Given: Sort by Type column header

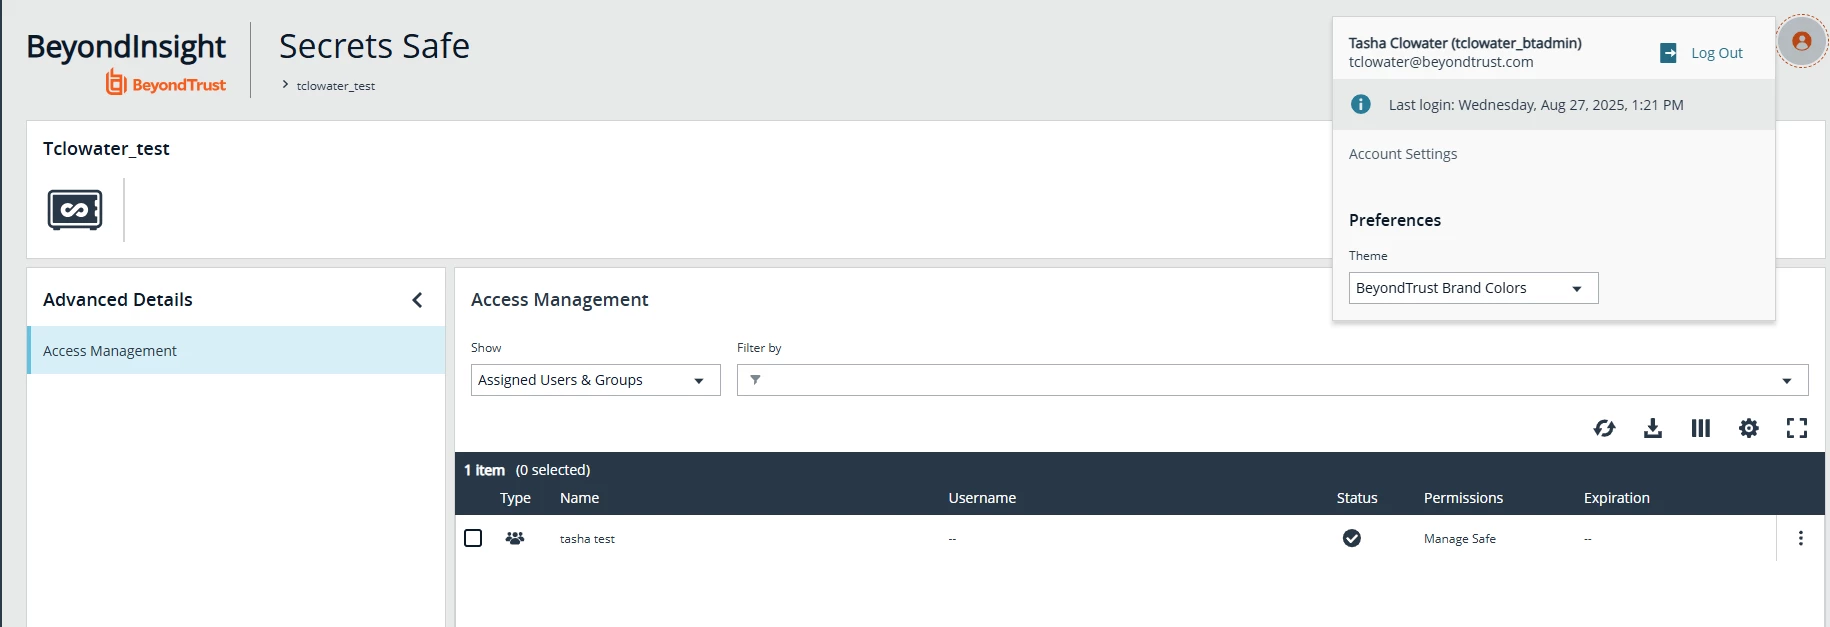Looking at the screenshot, I should 515,498.
